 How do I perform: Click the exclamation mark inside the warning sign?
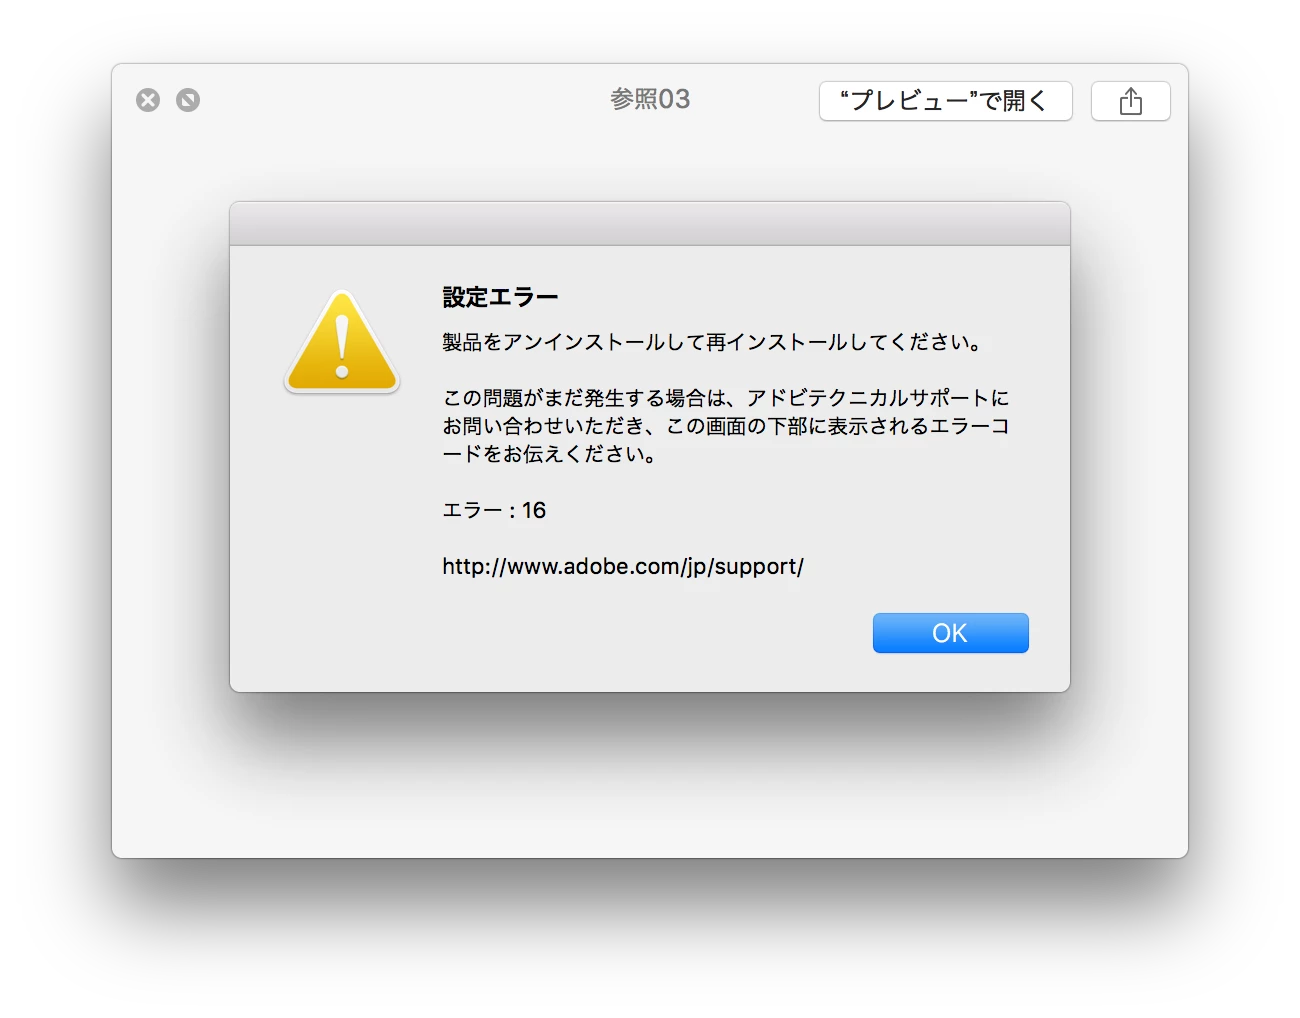coord(342,348)
